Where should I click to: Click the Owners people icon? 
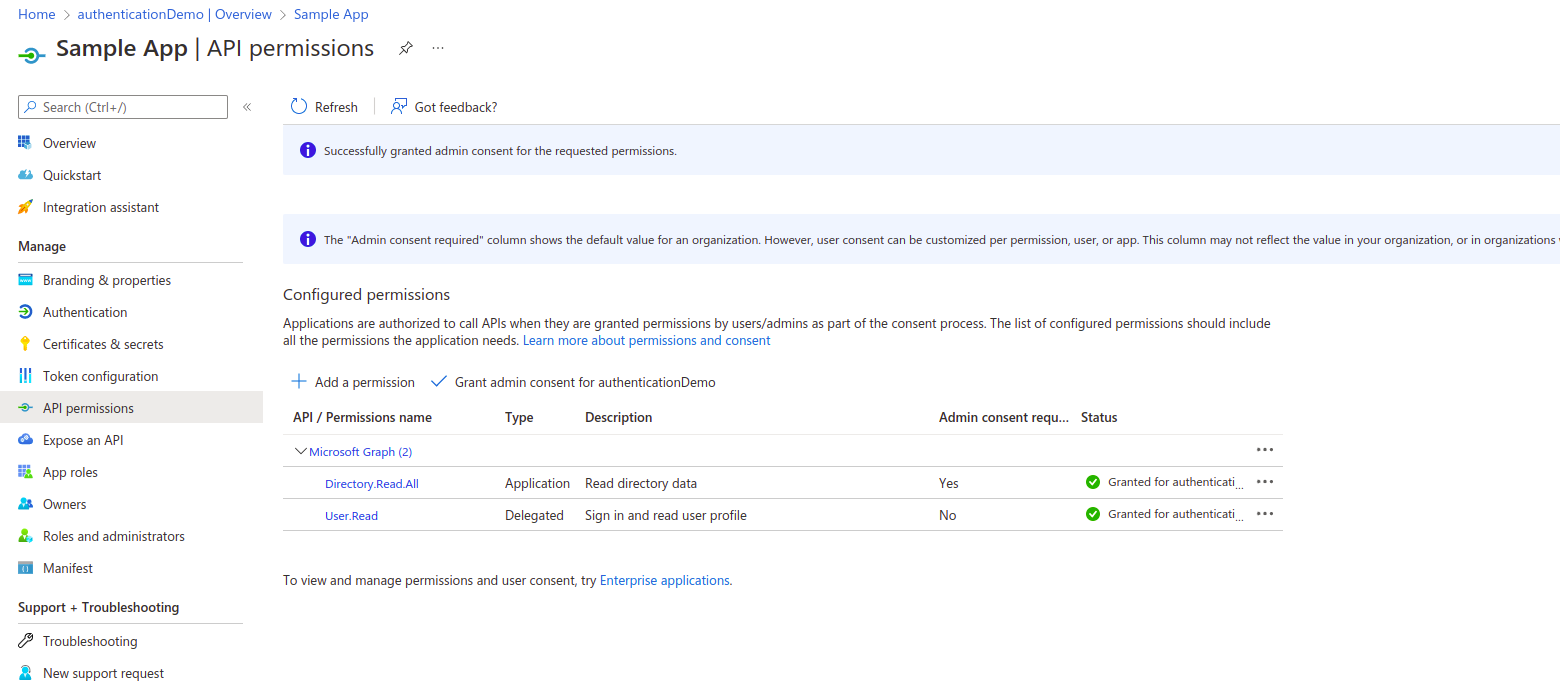(x=26, y=504)
